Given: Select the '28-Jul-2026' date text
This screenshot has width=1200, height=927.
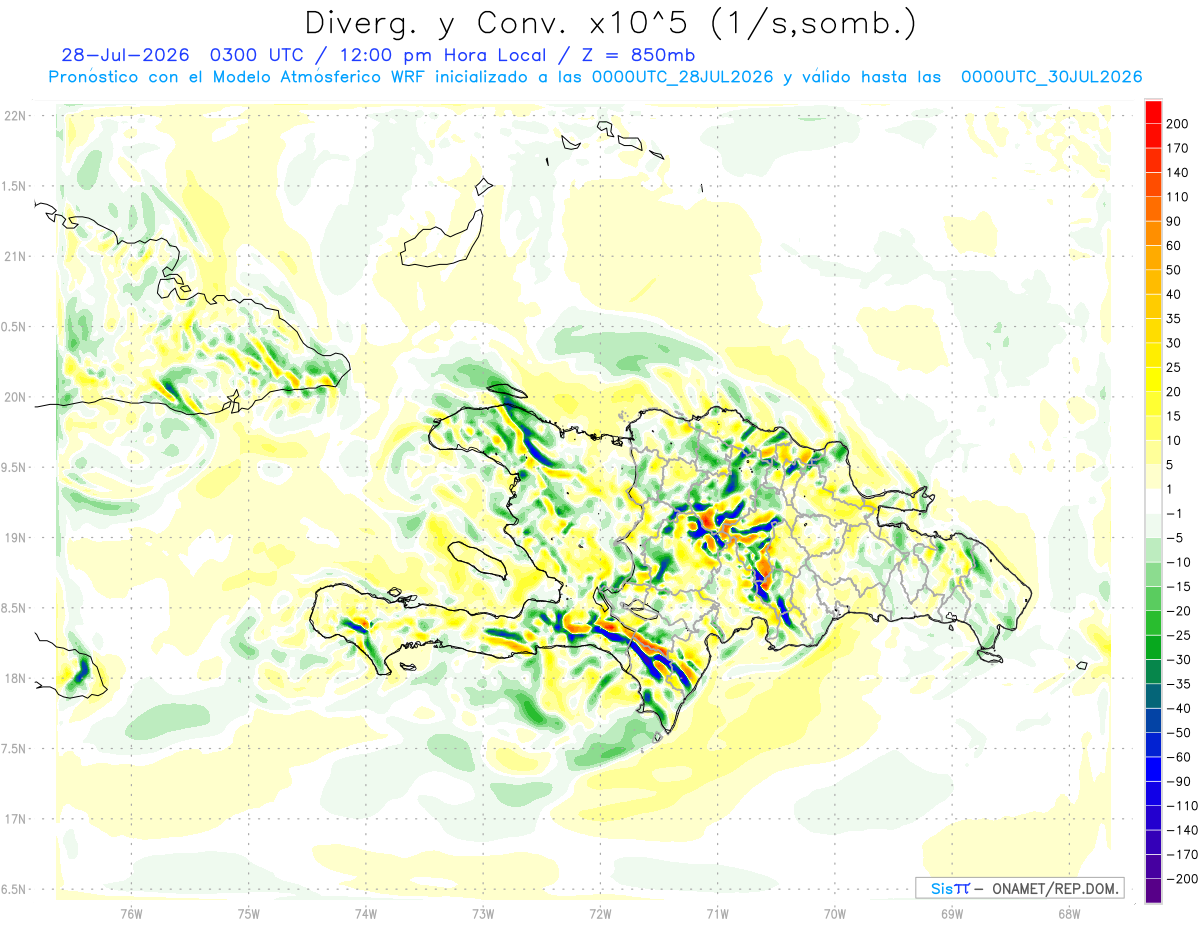Looking at the screenshot, I should [x=124, y=55].
